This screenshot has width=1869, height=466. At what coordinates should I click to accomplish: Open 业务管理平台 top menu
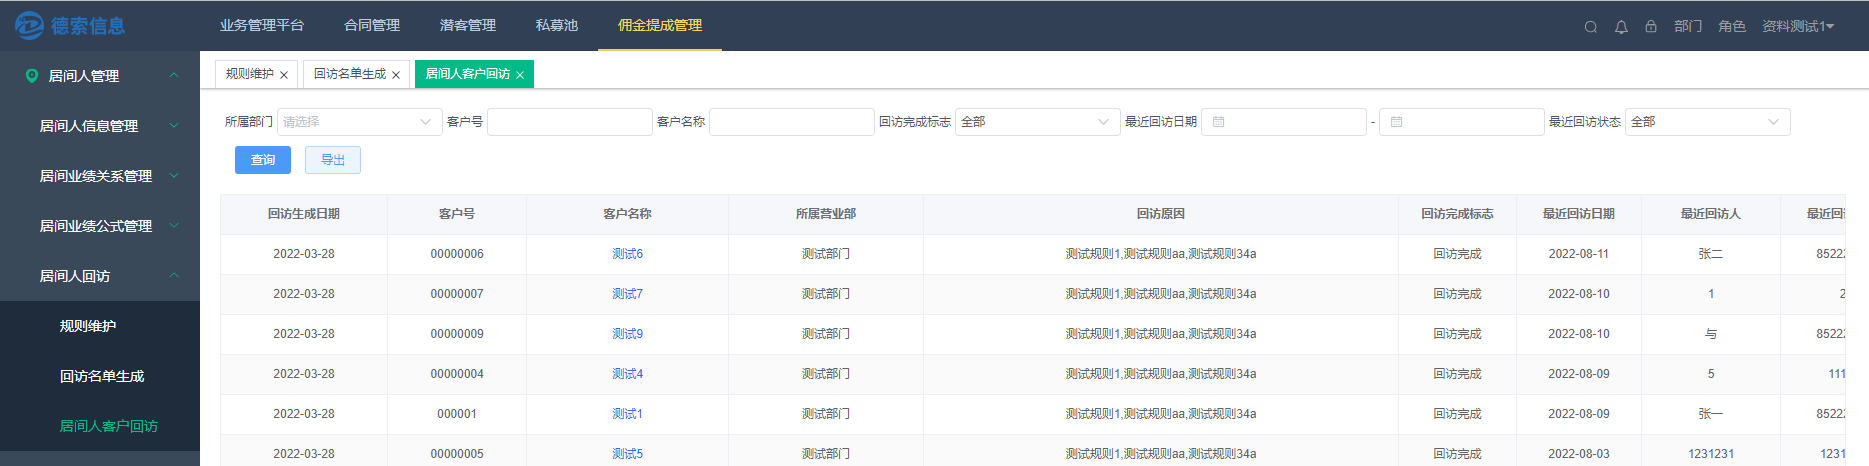(262, 25)
